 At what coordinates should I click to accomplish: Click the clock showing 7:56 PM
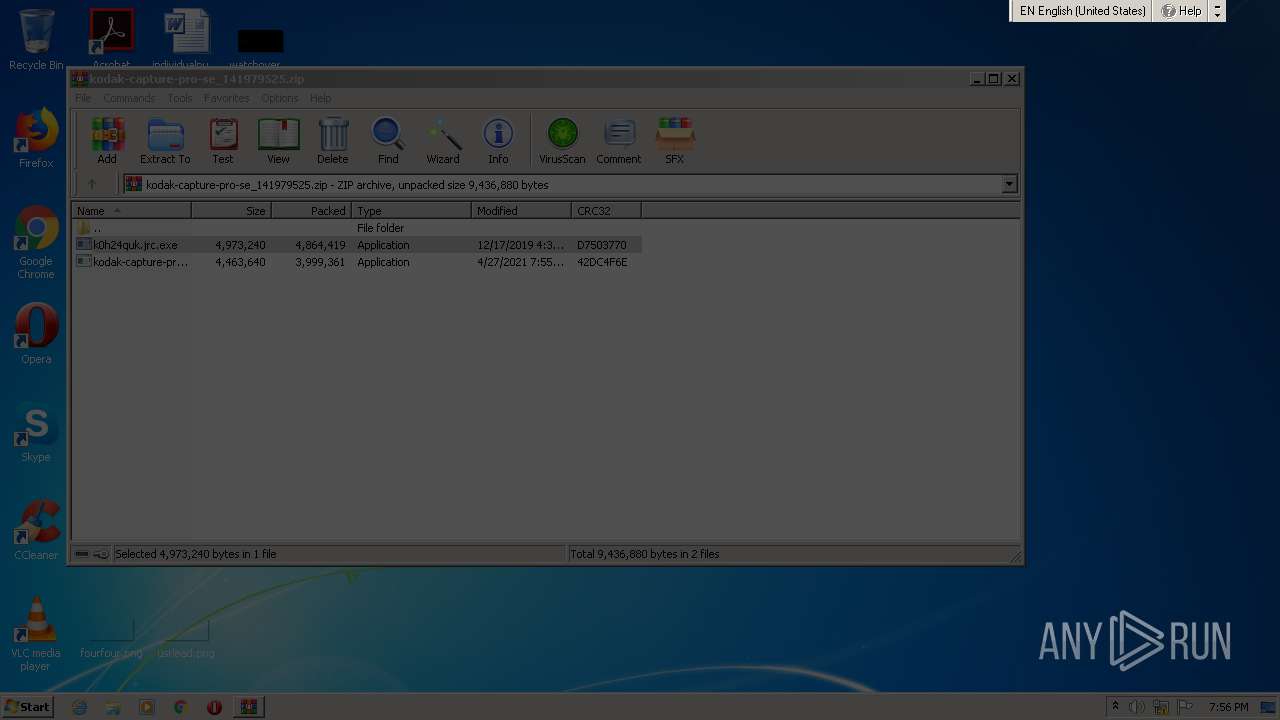click(x=1228, y=707)
